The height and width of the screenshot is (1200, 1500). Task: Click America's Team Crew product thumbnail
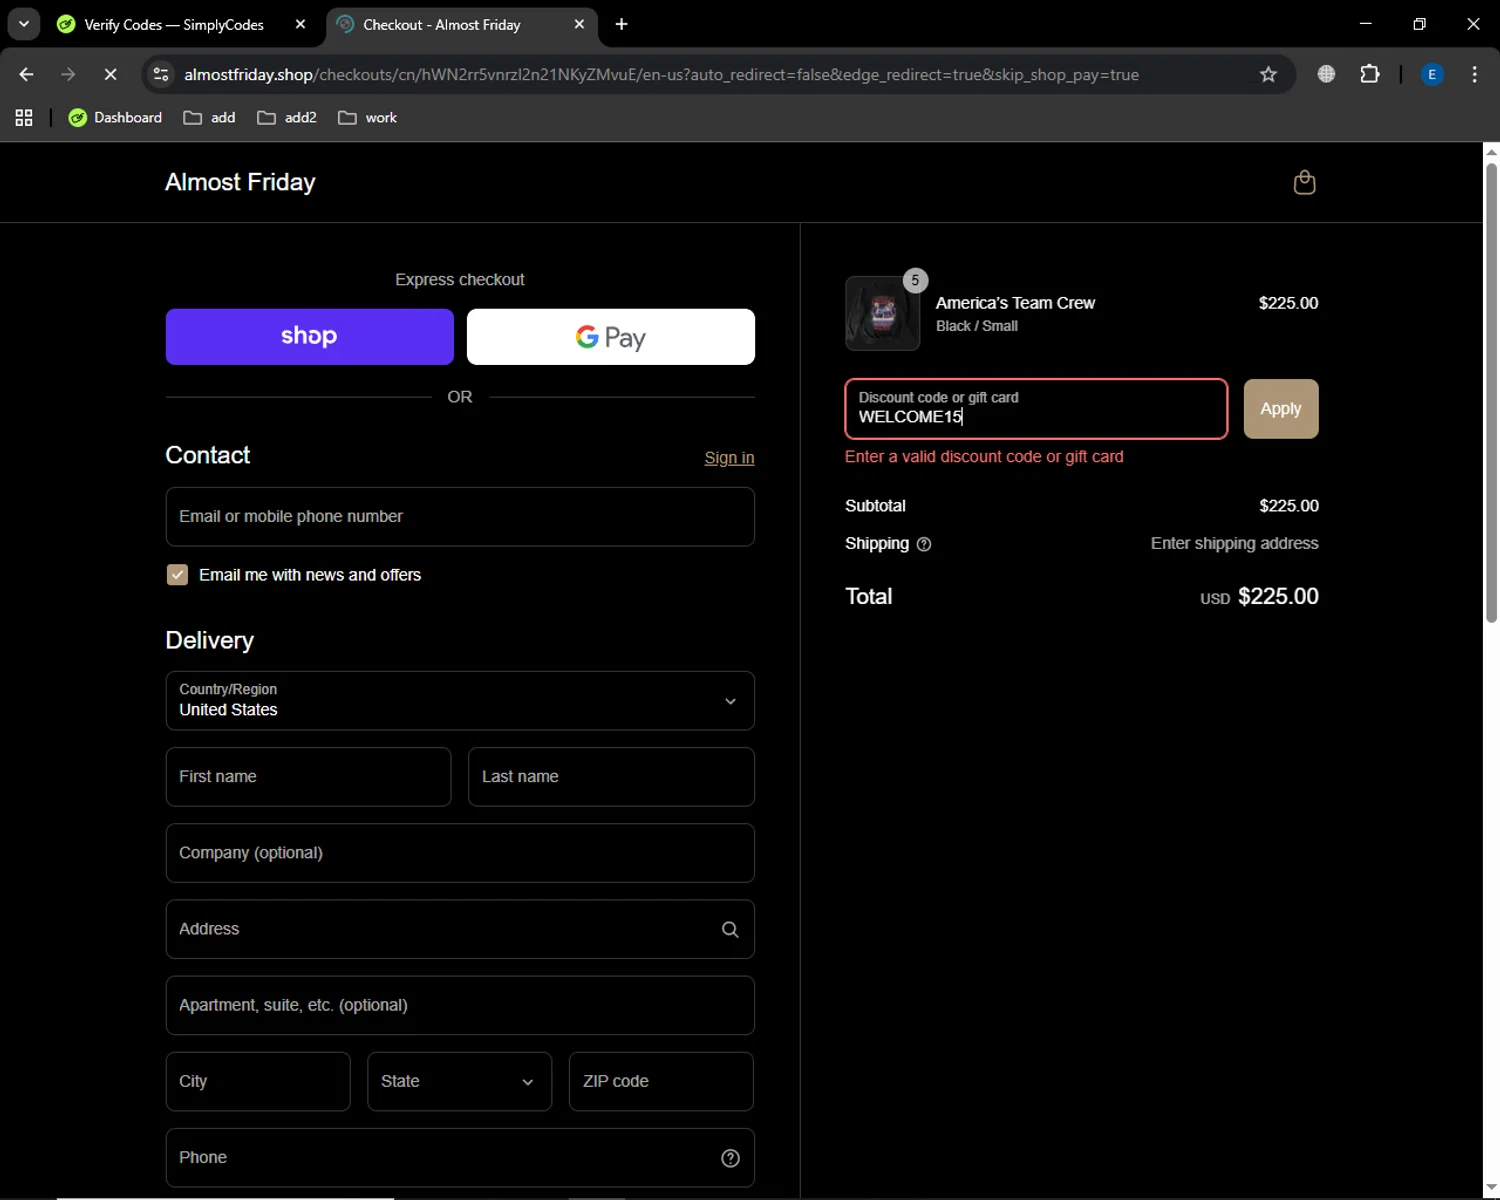883,313
